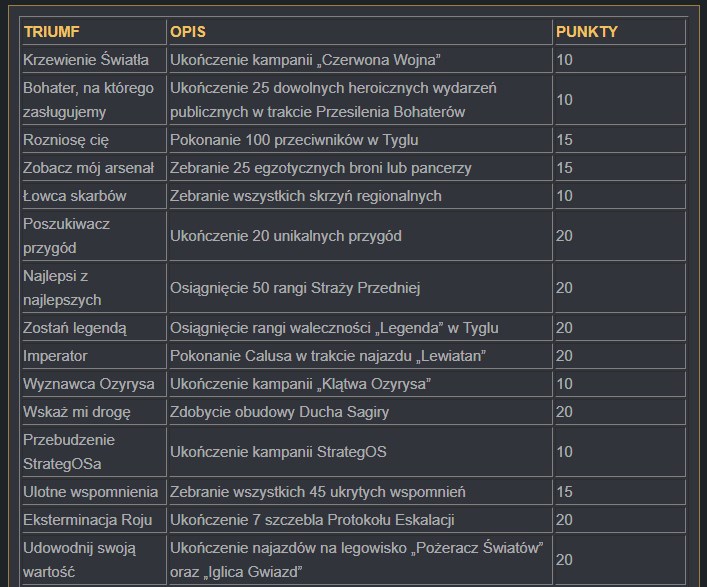Select 'Zdobycie obudowy Ducha Sagiry' description

[x=279, y=412]
